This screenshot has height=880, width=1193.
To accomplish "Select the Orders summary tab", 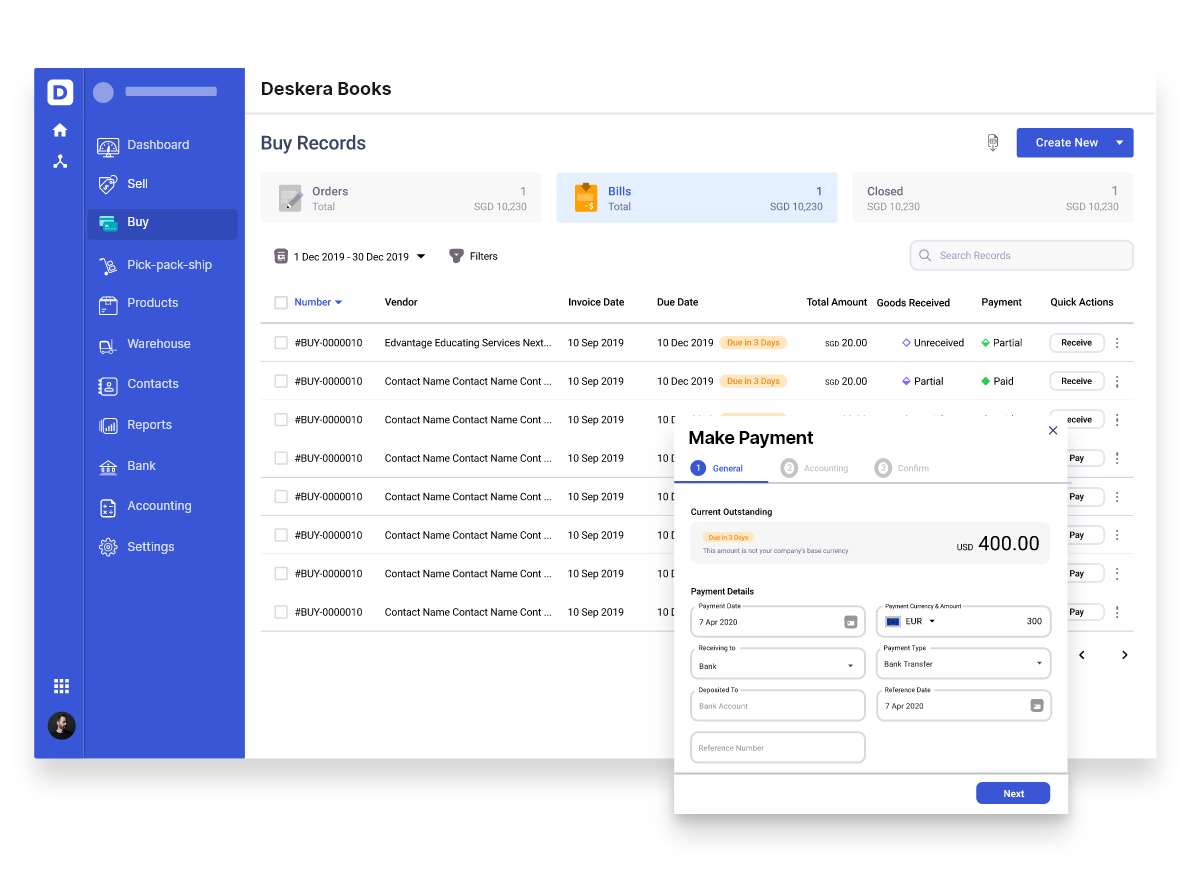I will tap(401, 198).
